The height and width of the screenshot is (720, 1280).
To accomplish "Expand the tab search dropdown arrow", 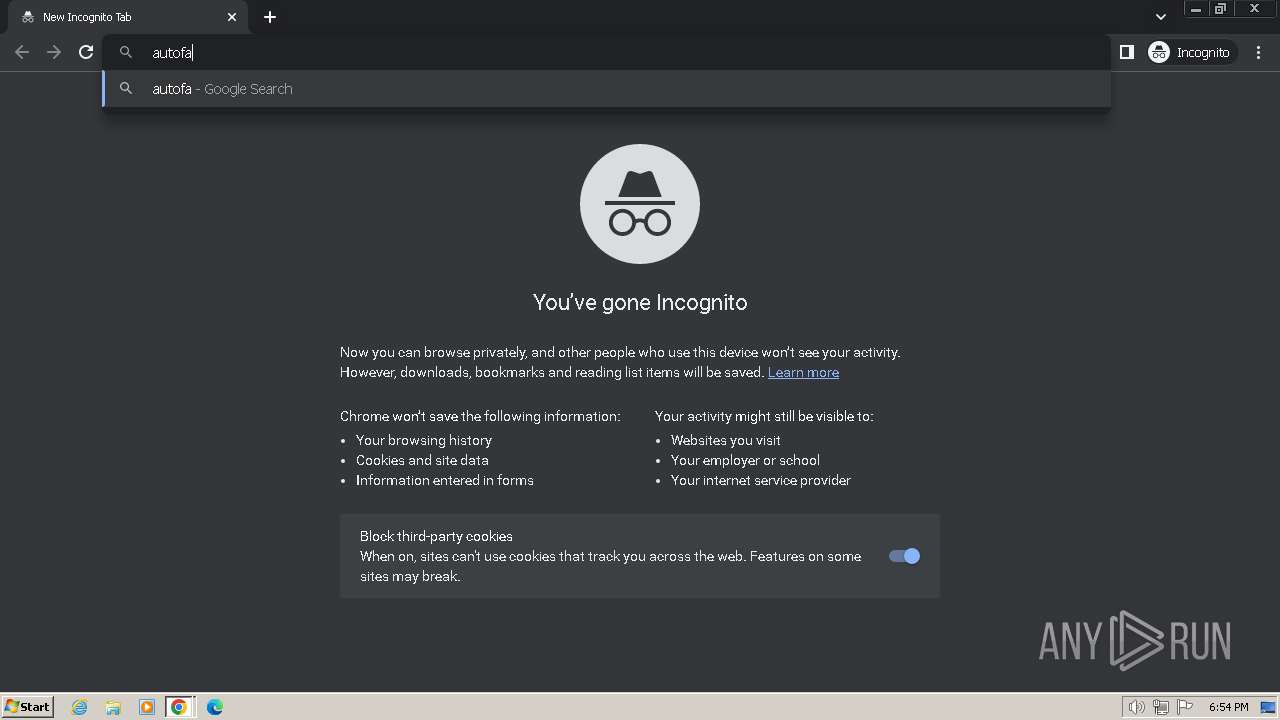I will [1160, 17].
